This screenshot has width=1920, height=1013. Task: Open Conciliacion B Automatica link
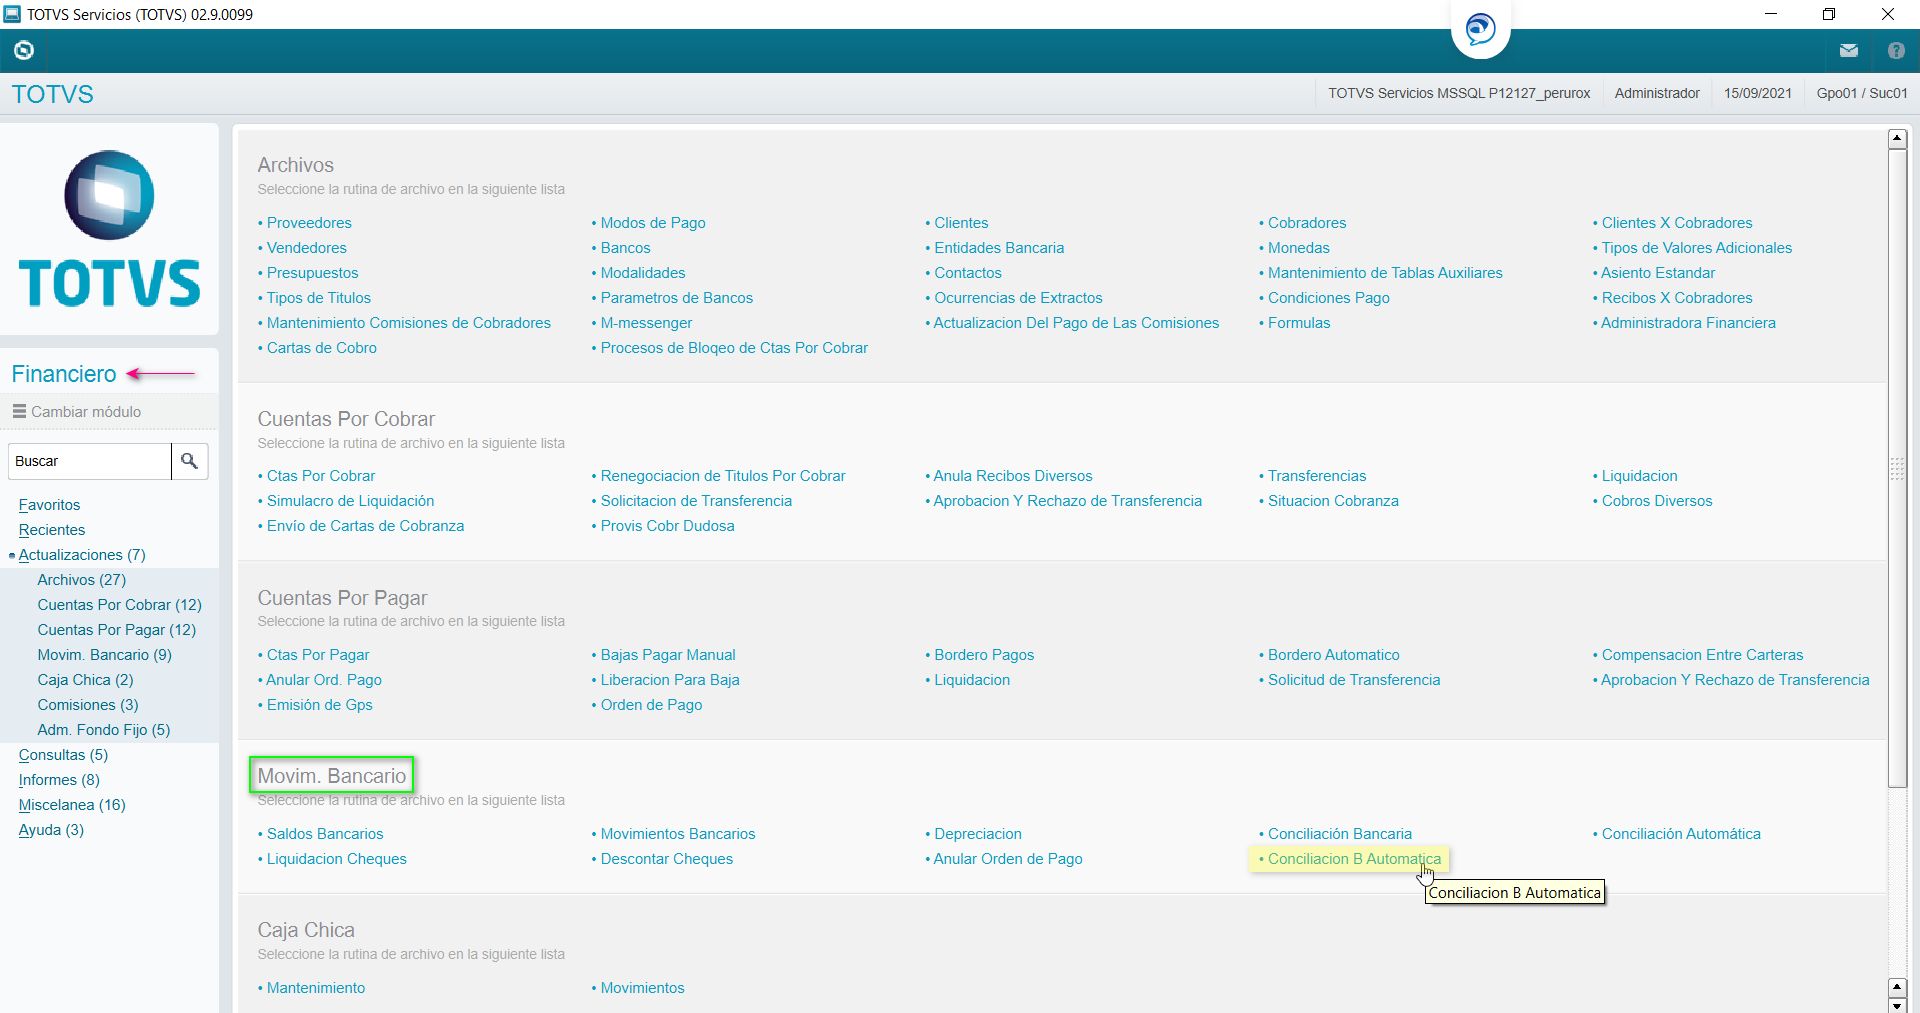[x=1354, y=859]
